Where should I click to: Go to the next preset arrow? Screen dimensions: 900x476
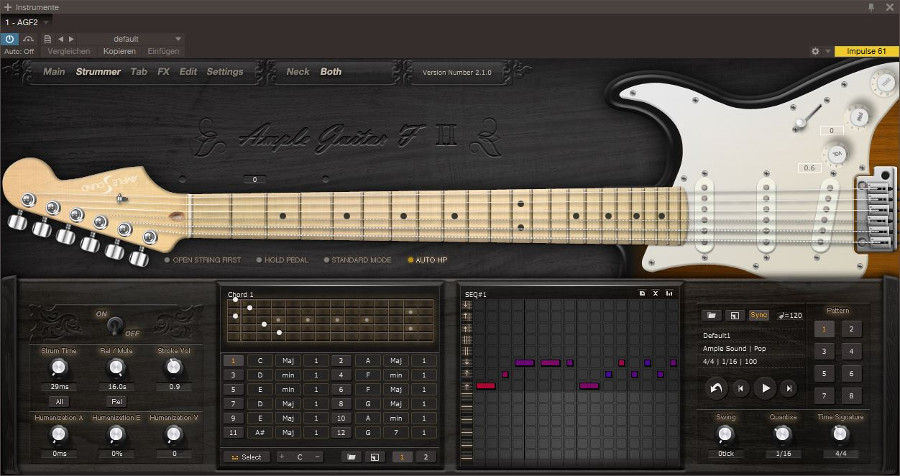pos(71,39)
